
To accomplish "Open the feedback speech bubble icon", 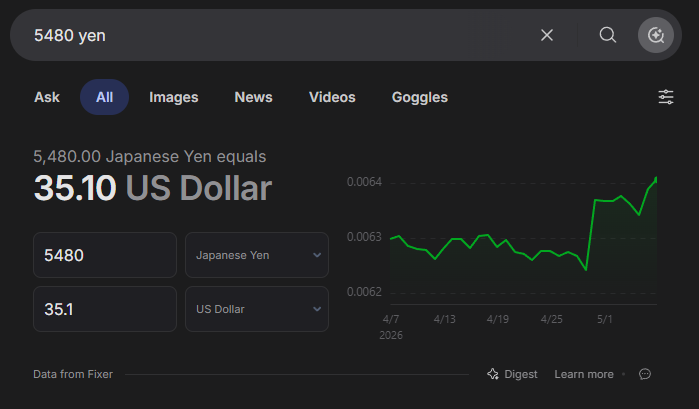I will [x=645, y=374].
